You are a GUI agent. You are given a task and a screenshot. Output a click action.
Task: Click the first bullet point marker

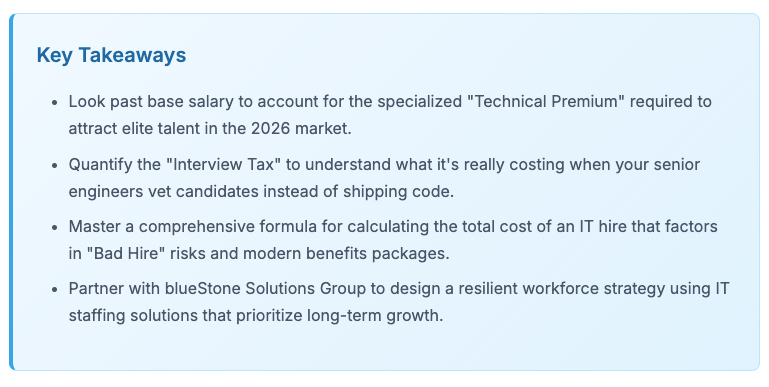pyautogui.click(x=55, y=103)
